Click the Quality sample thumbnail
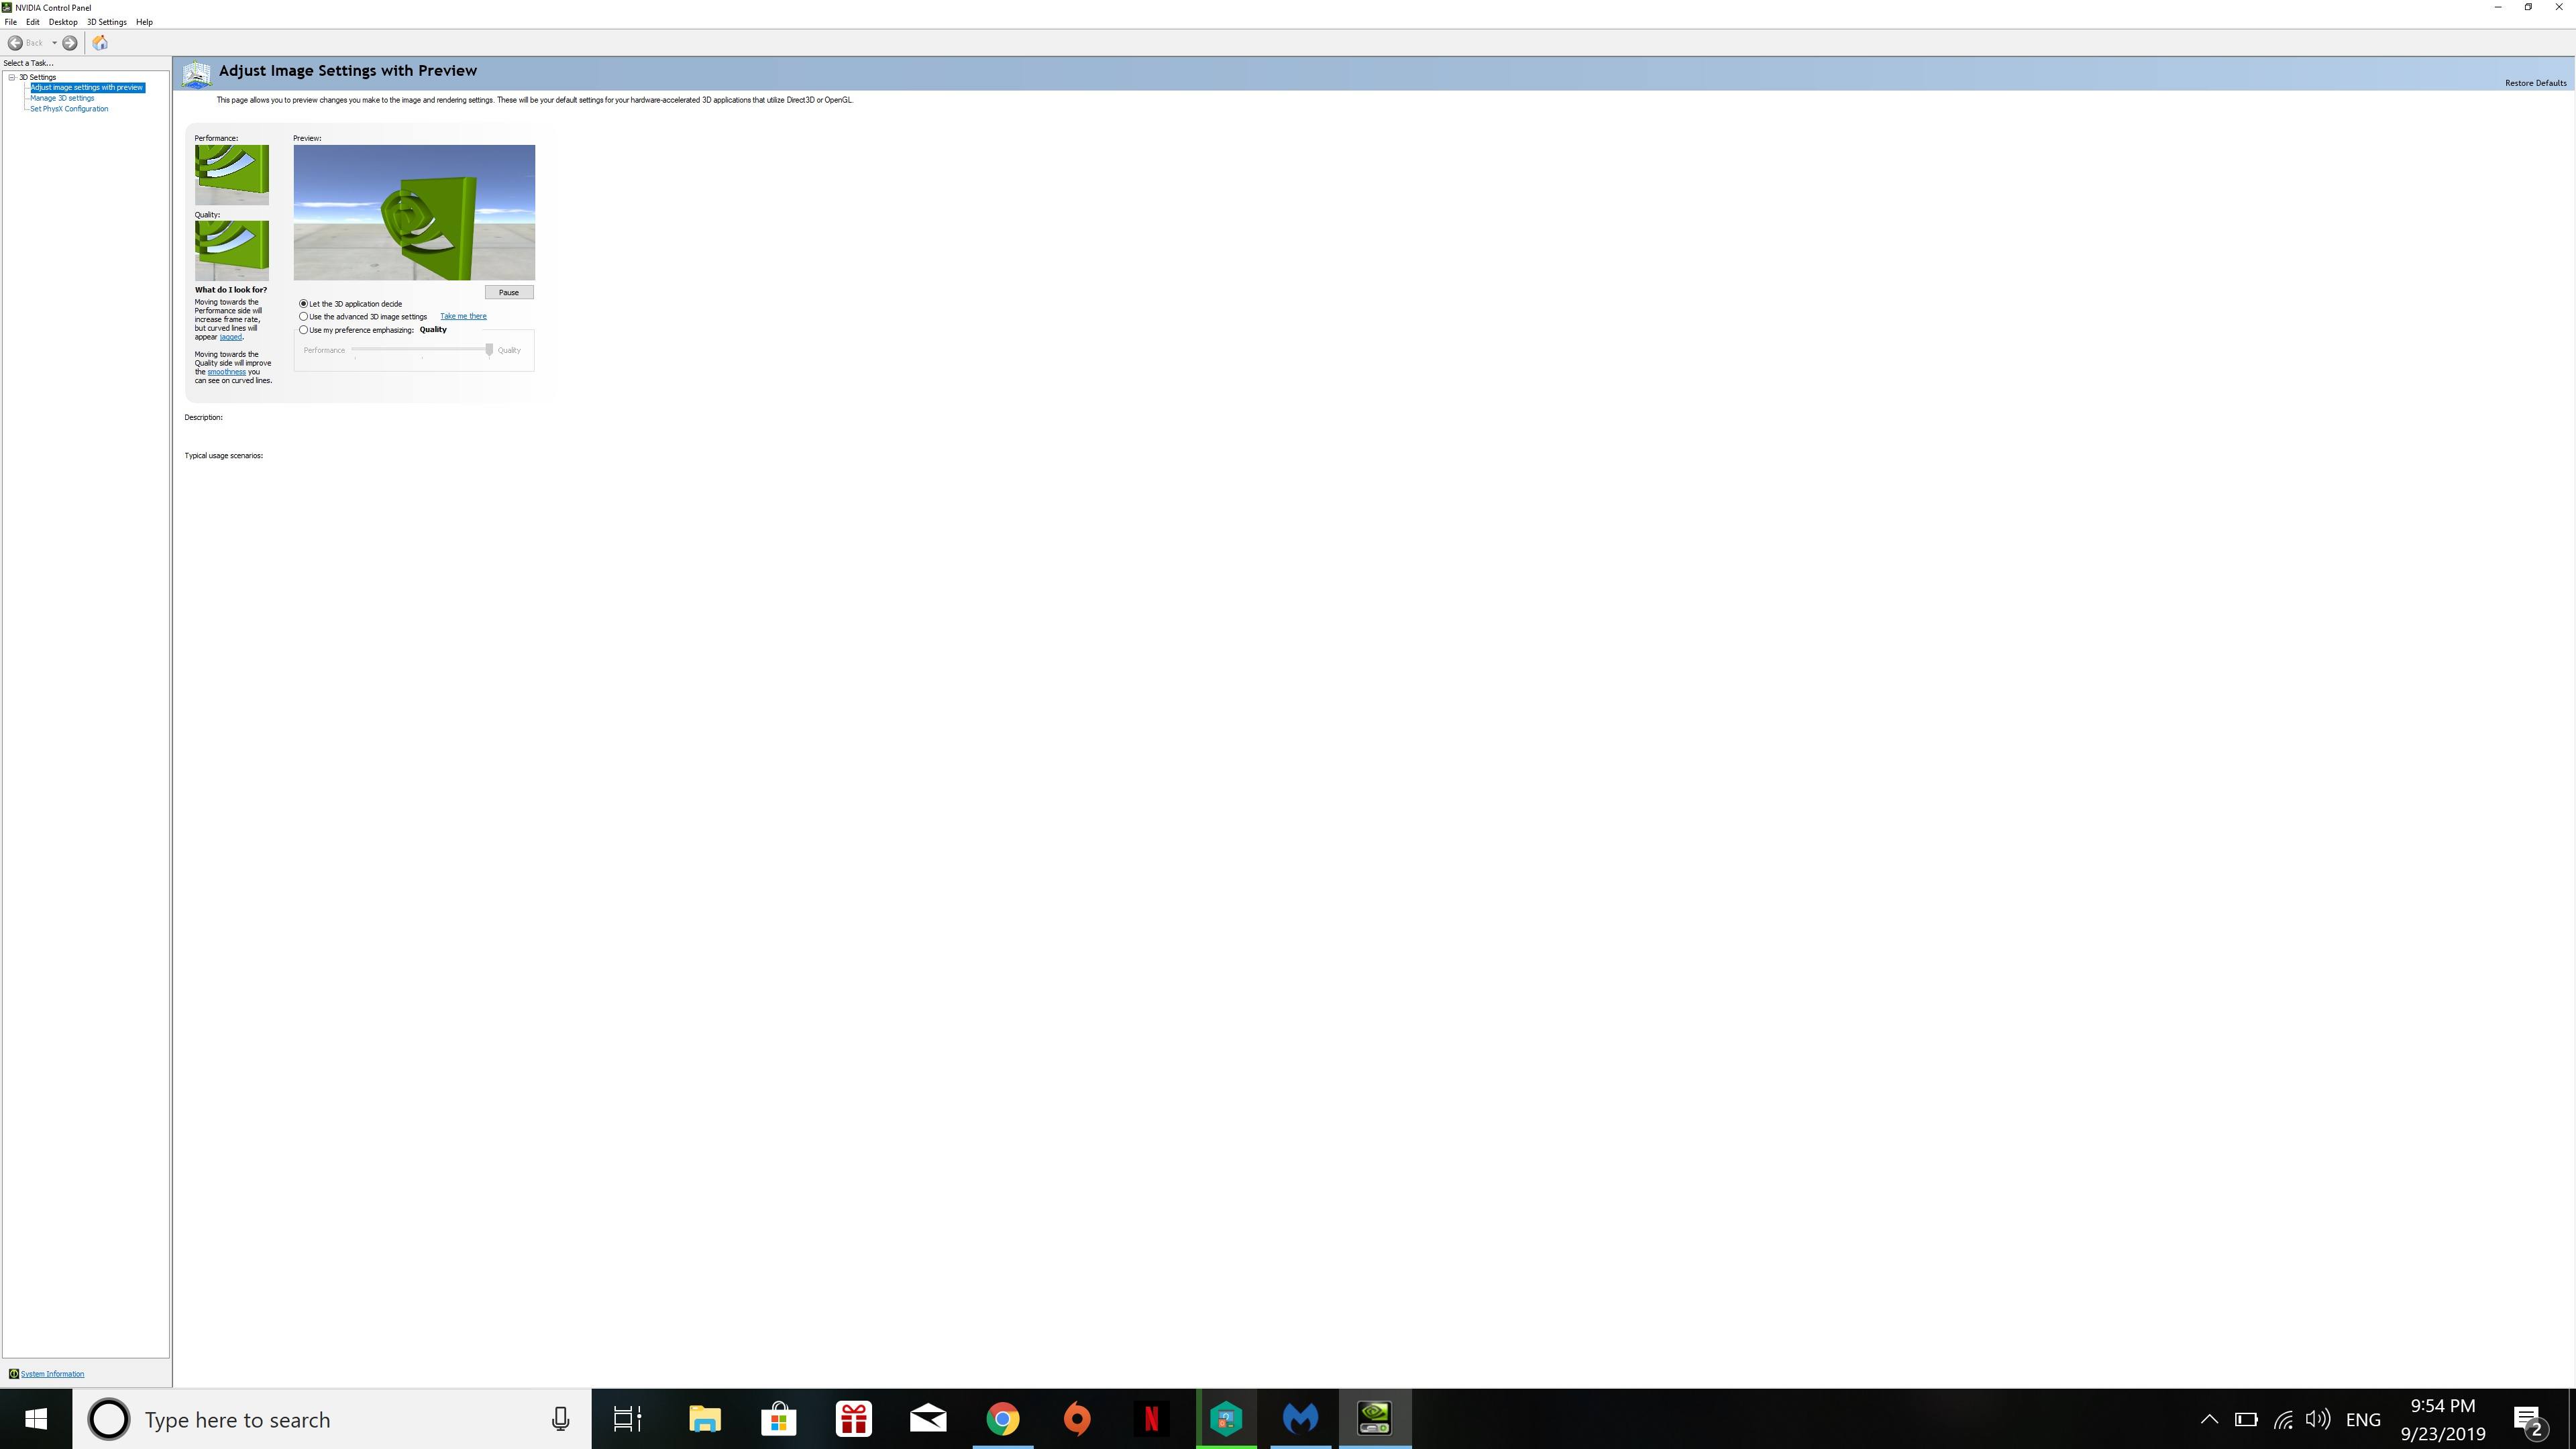The image size is (2576, 1449). [x=232, y=251]
